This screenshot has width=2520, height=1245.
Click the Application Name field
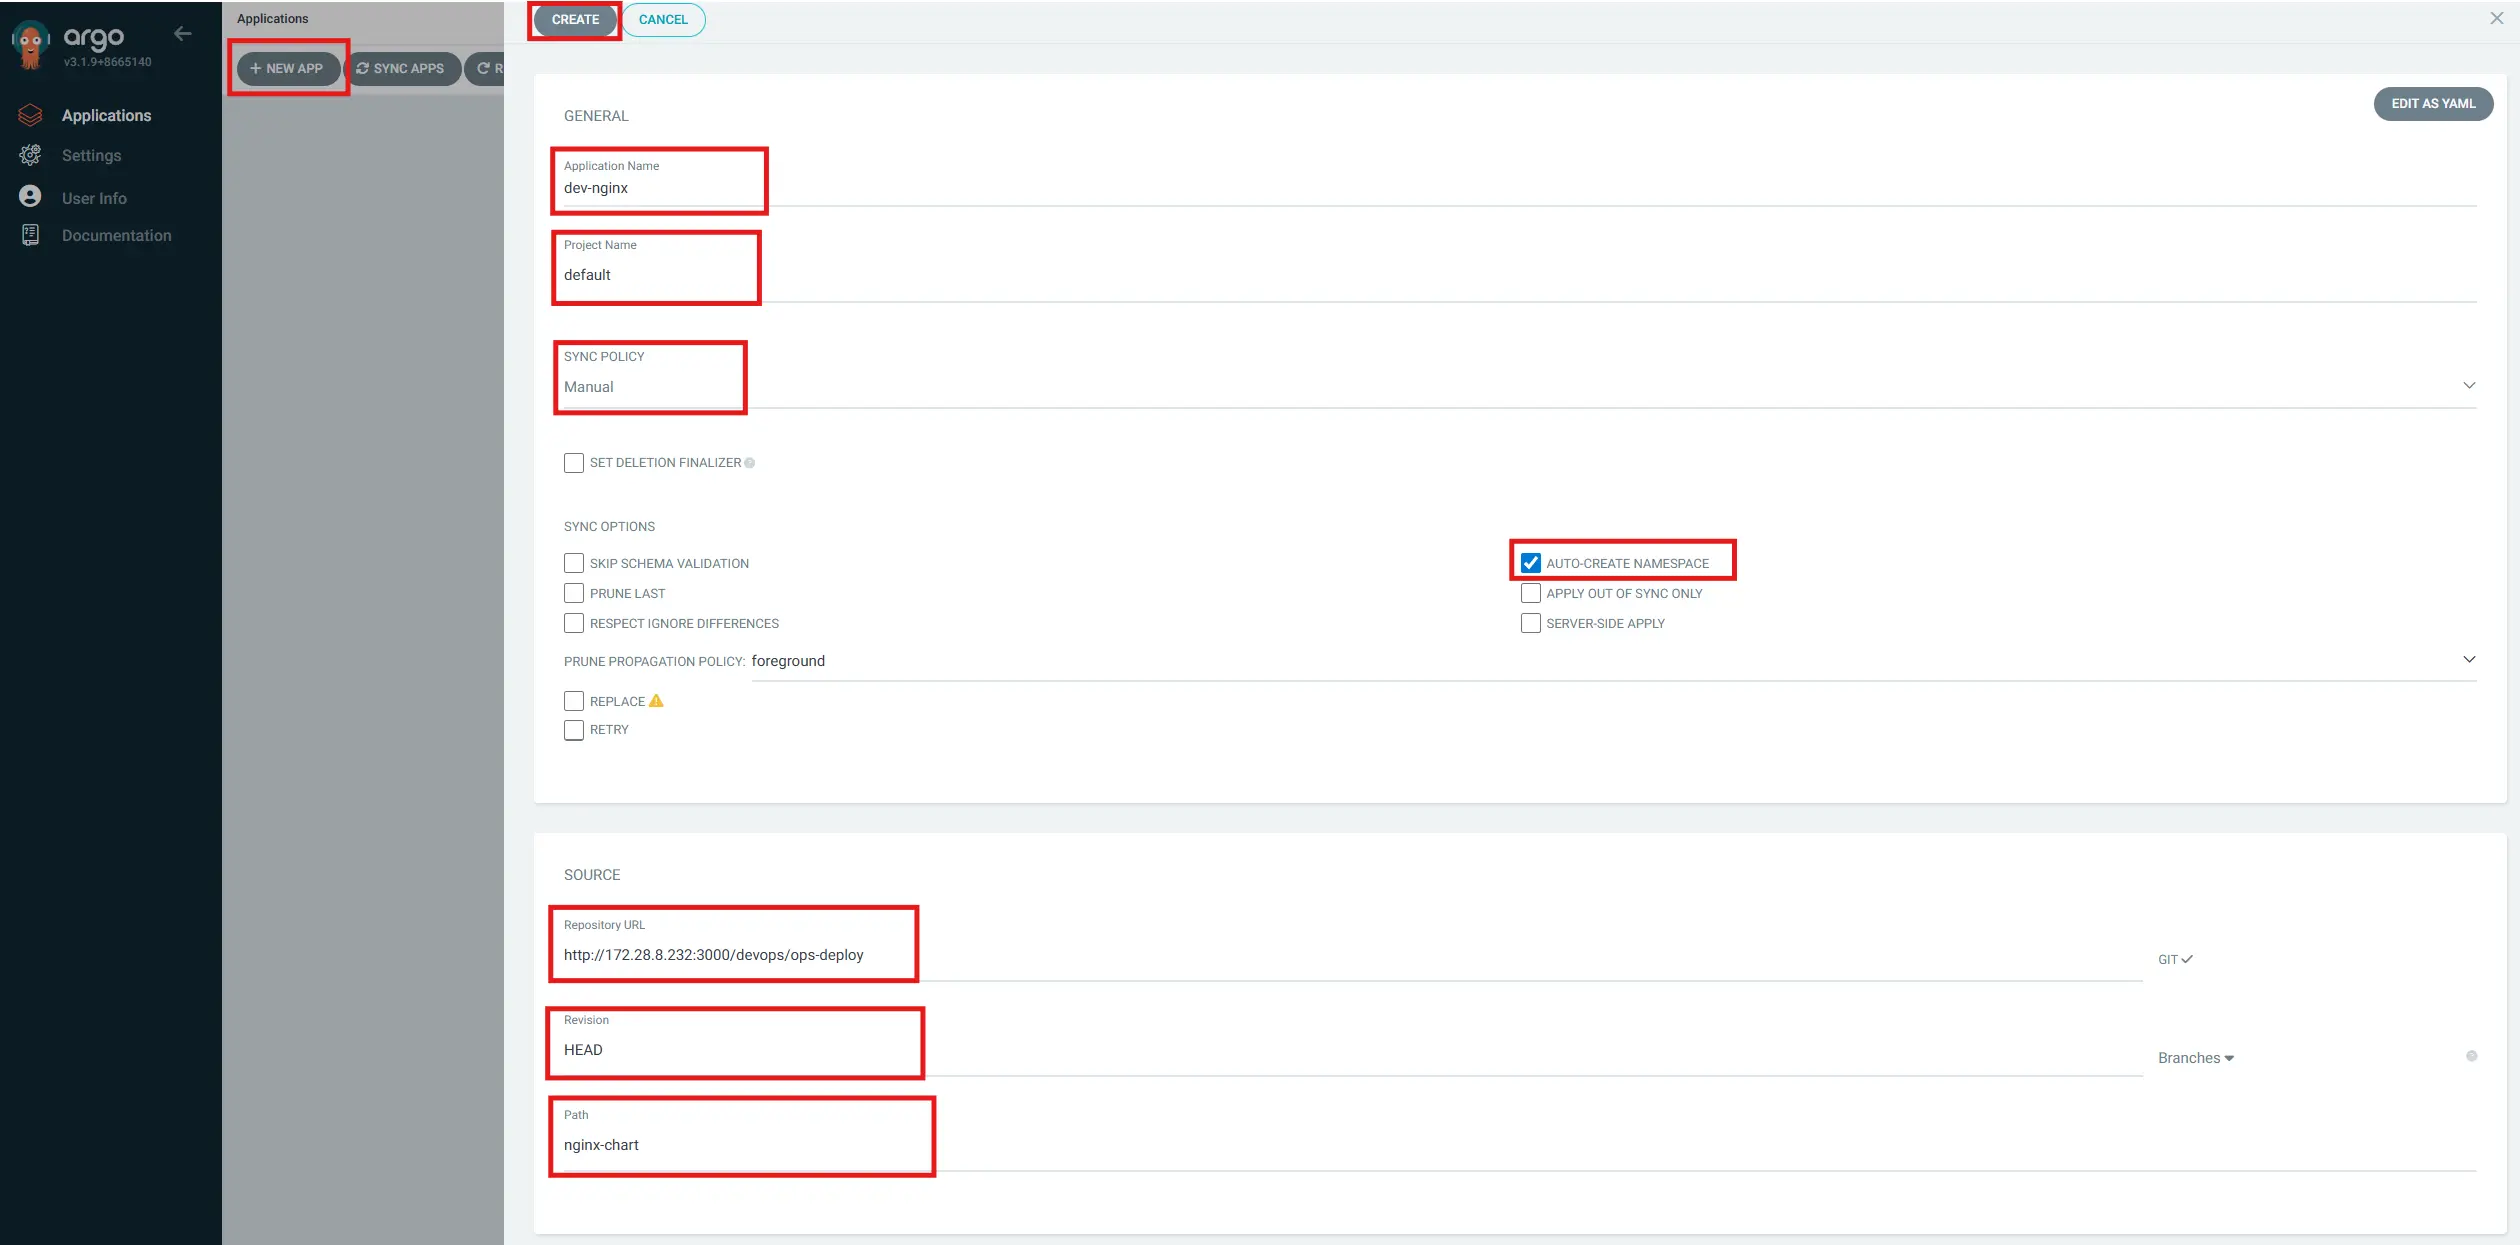click(659, 187)
